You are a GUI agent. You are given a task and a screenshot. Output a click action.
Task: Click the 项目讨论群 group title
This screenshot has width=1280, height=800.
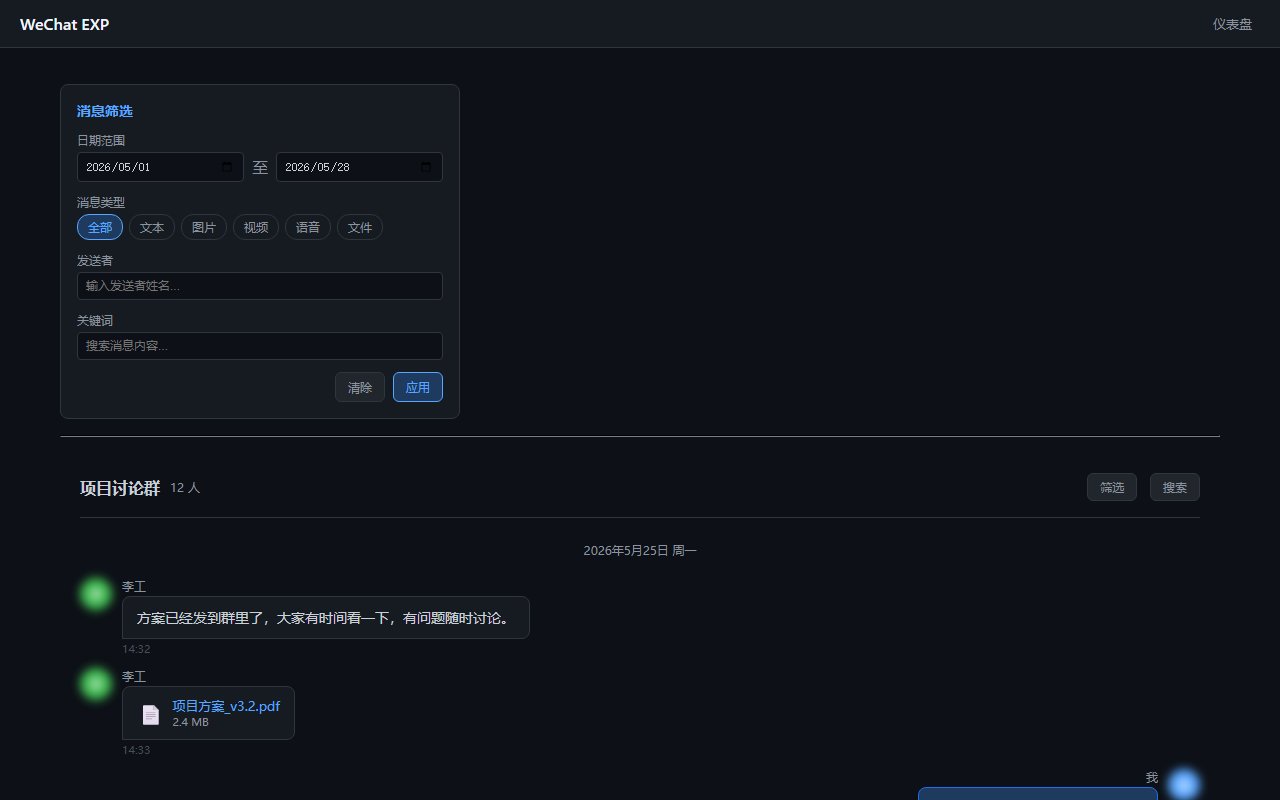click(x=120, y=488)
